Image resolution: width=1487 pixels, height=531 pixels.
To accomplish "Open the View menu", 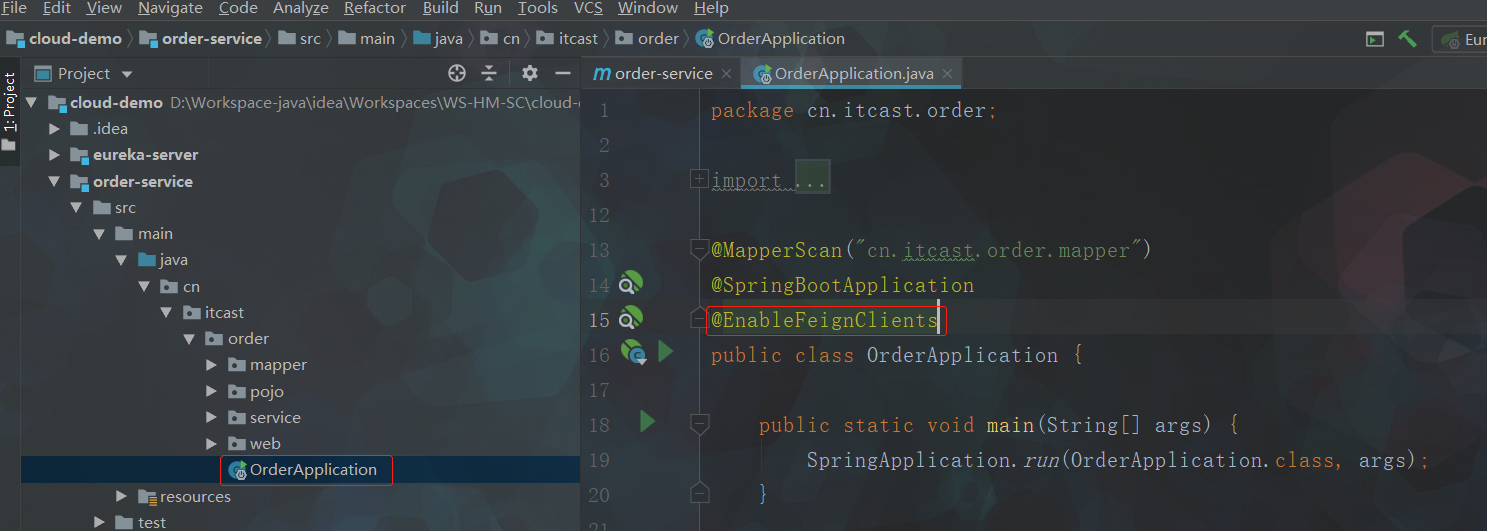I will pyautogui.click(x=104, y=8).
